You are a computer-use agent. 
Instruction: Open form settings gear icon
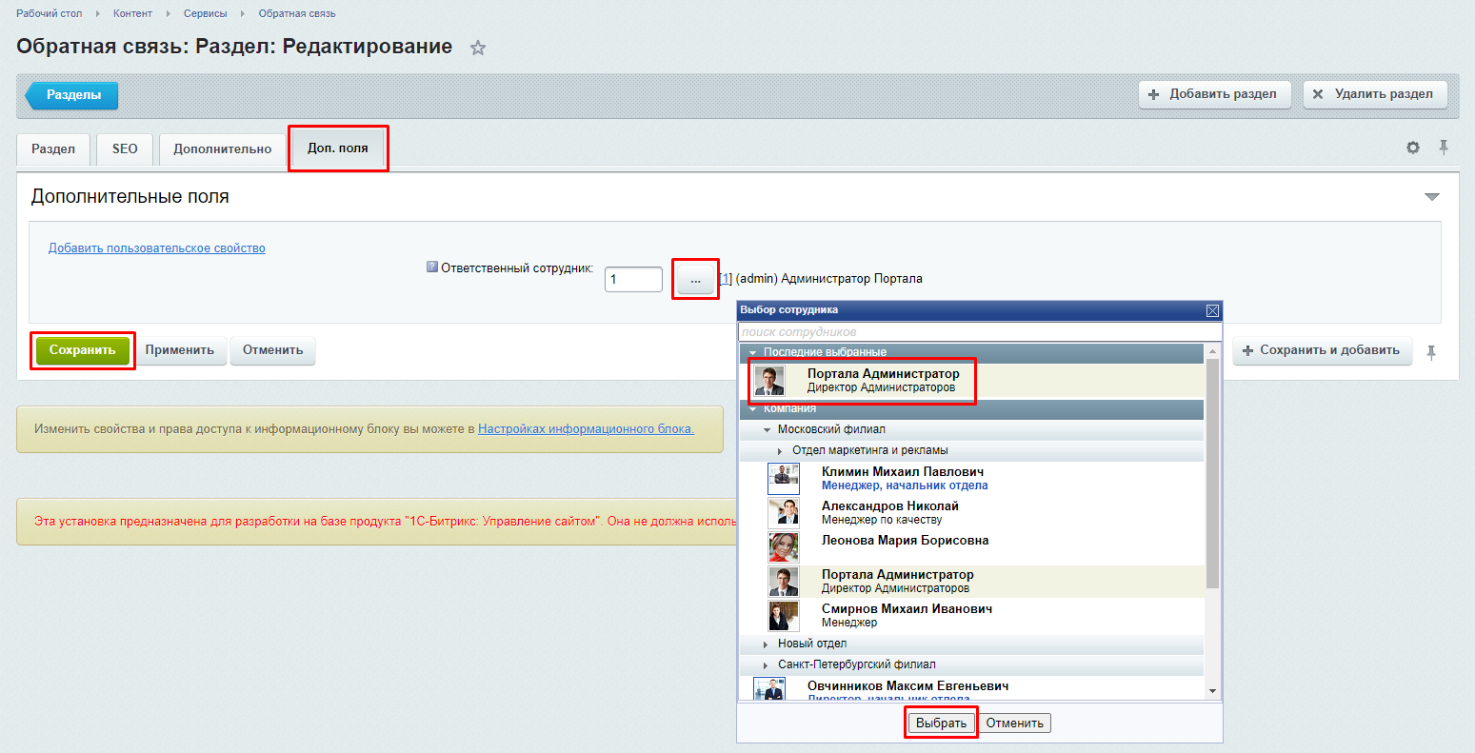[1413, 147]
